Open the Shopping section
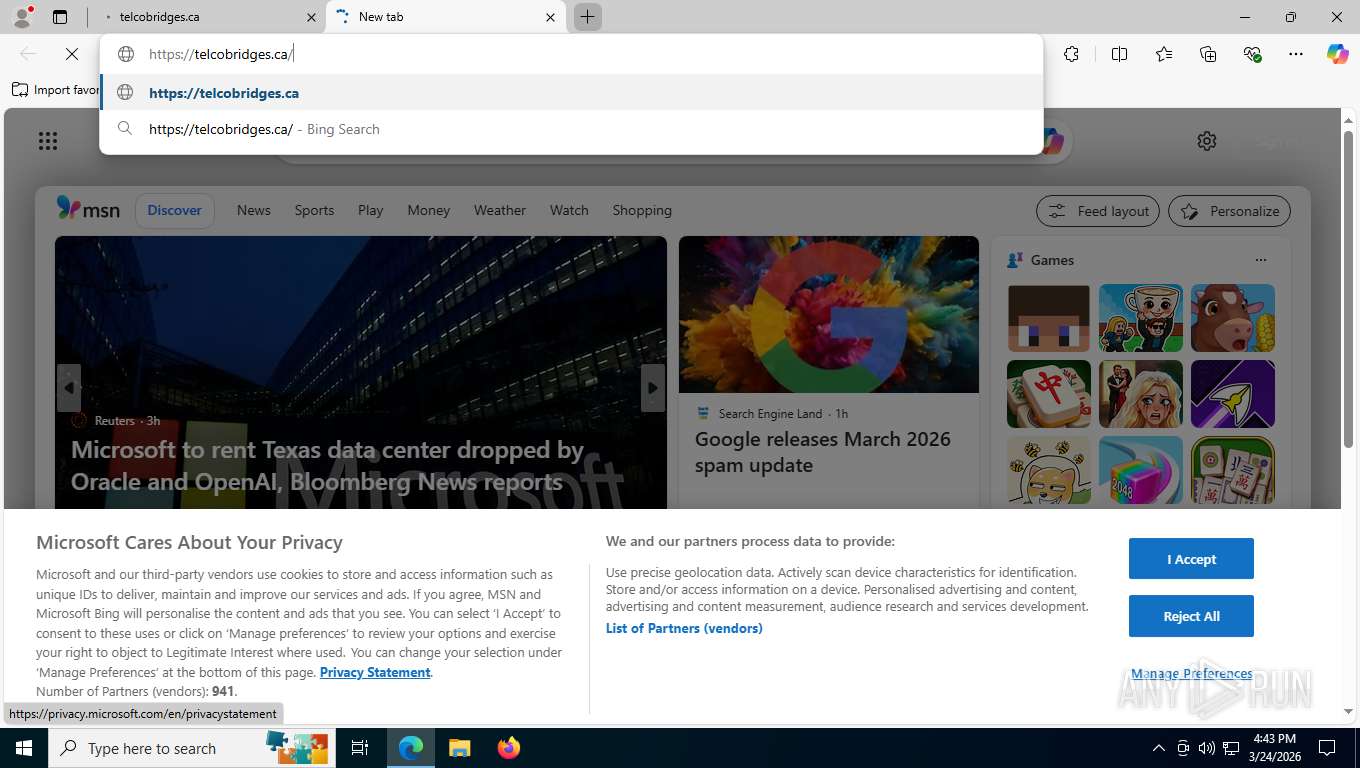 [x=642, y=210]
